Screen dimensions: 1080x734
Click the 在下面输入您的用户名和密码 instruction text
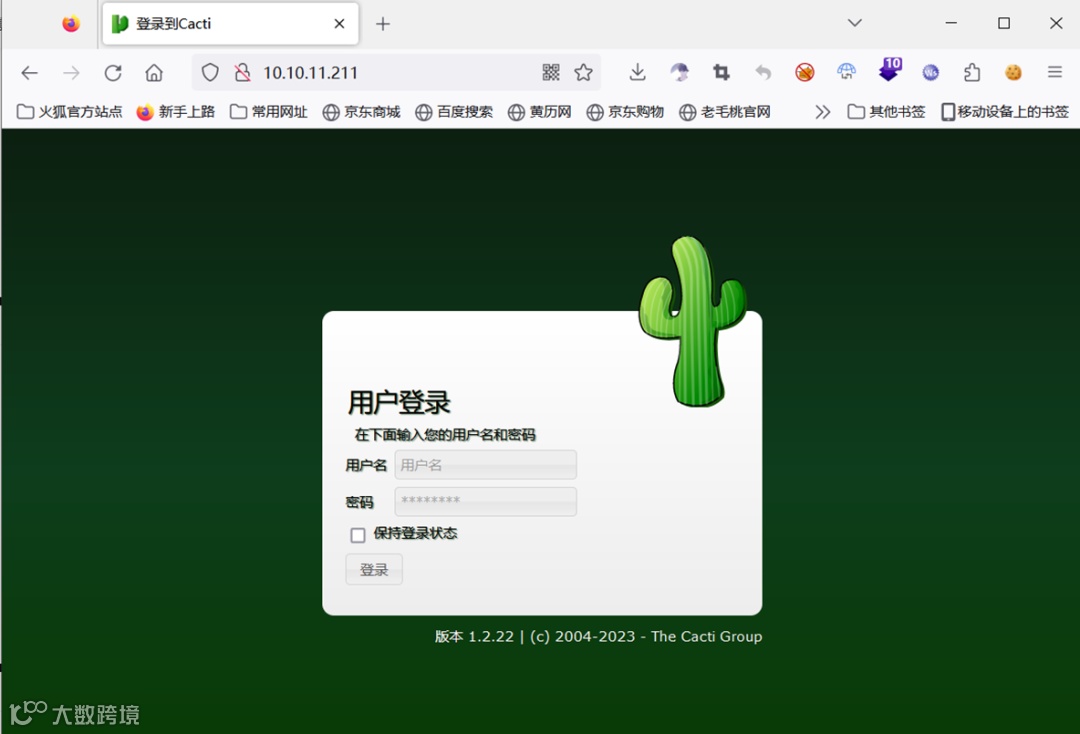click(x=445, y=434)
